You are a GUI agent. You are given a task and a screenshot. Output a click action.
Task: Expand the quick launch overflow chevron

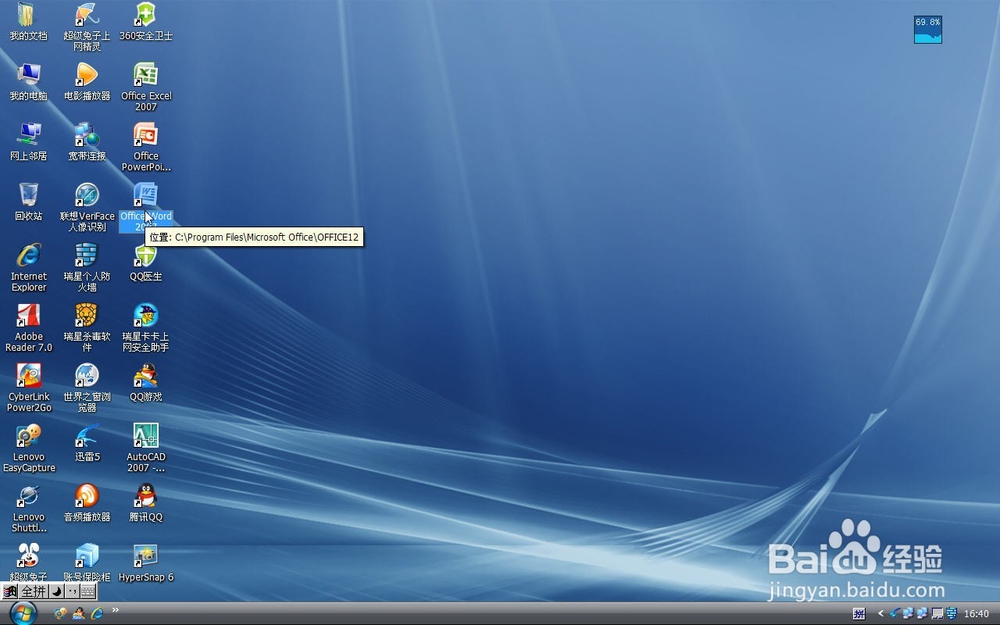pyautogui.click(x=115, y=610)
